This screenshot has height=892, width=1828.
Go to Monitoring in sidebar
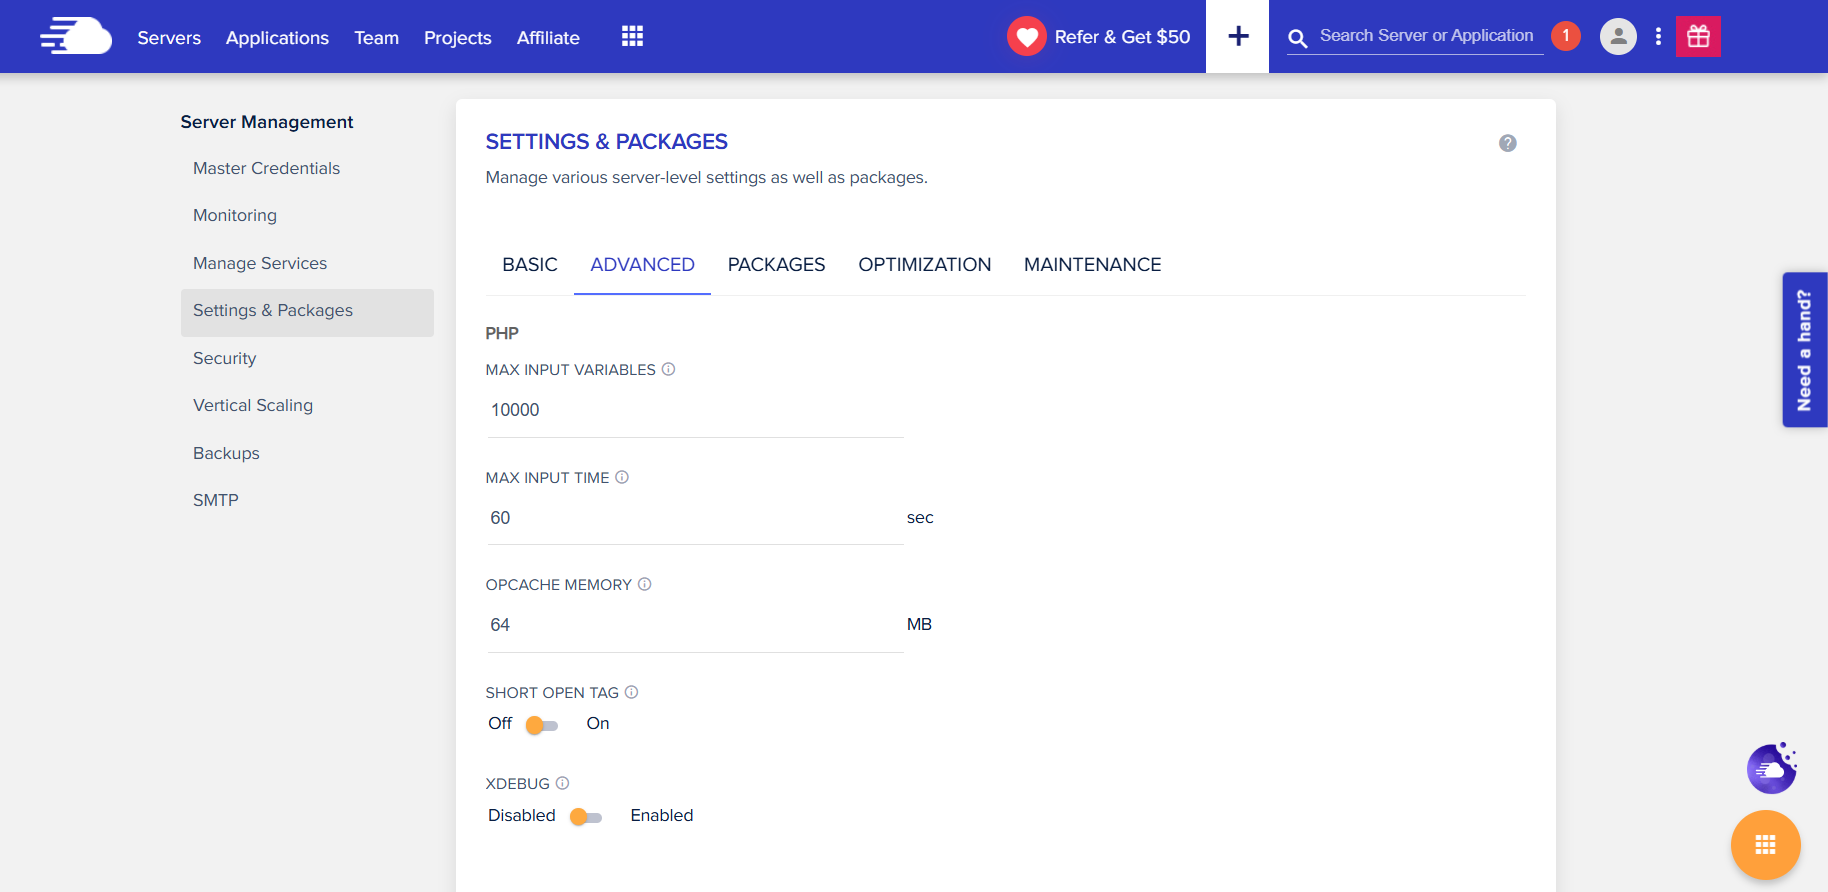[x=235, y=215]
